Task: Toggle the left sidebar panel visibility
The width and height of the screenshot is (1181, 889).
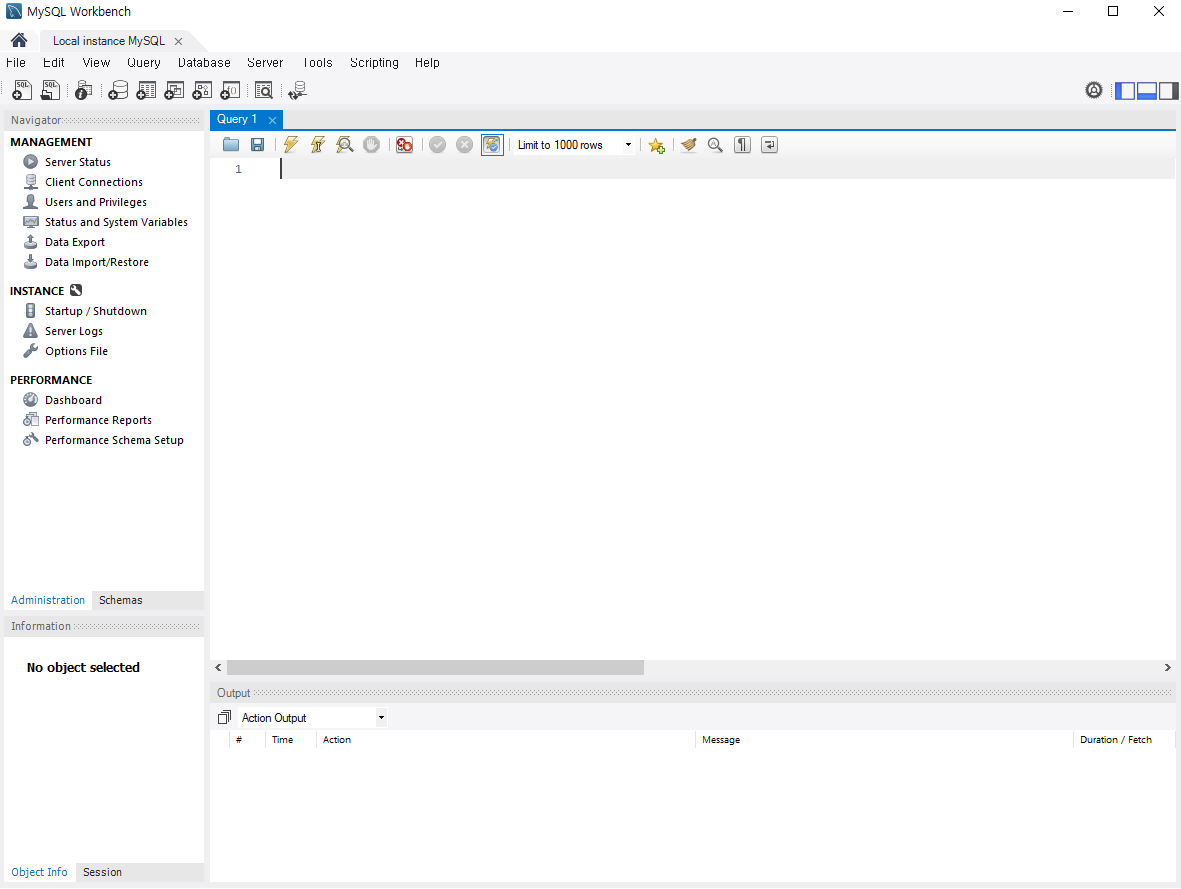Action: (x=1125, y=90)
